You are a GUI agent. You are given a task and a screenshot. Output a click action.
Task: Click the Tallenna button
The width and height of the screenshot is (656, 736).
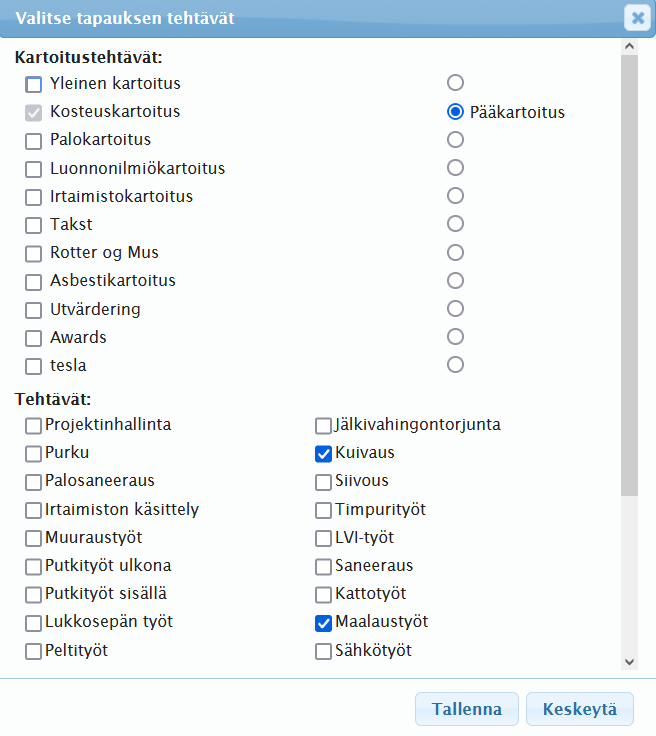coord(467,710)
